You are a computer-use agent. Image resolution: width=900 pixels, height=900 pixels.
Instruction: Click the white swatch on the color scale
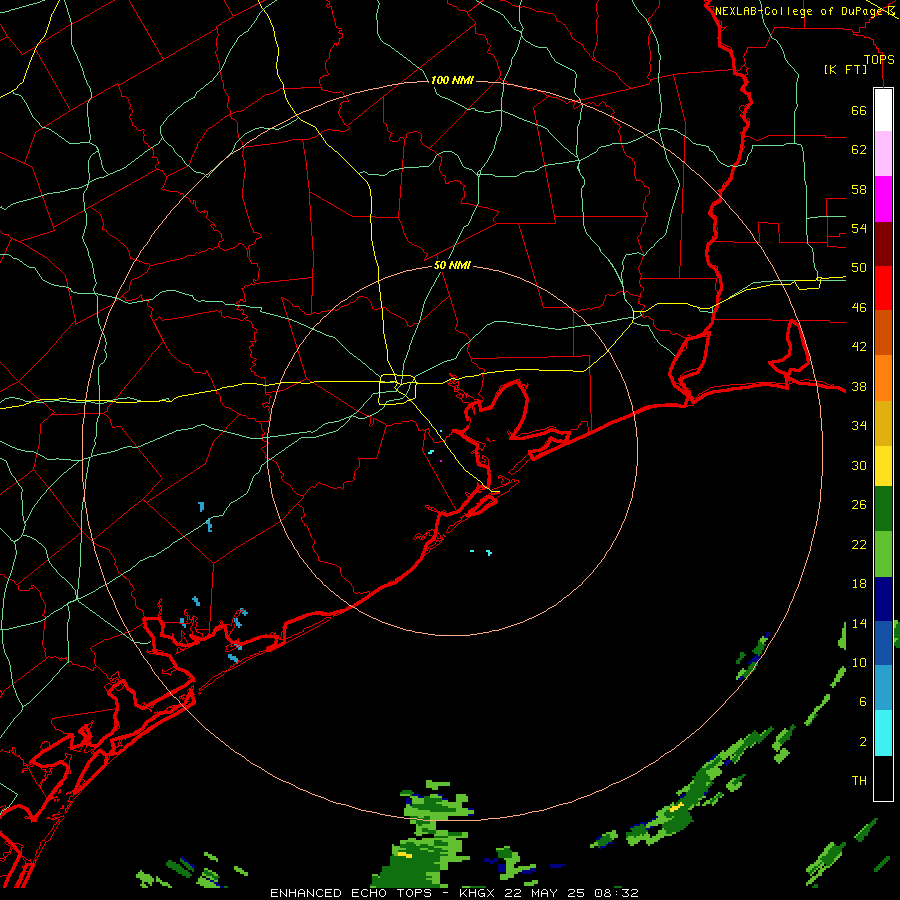[883, 110]
